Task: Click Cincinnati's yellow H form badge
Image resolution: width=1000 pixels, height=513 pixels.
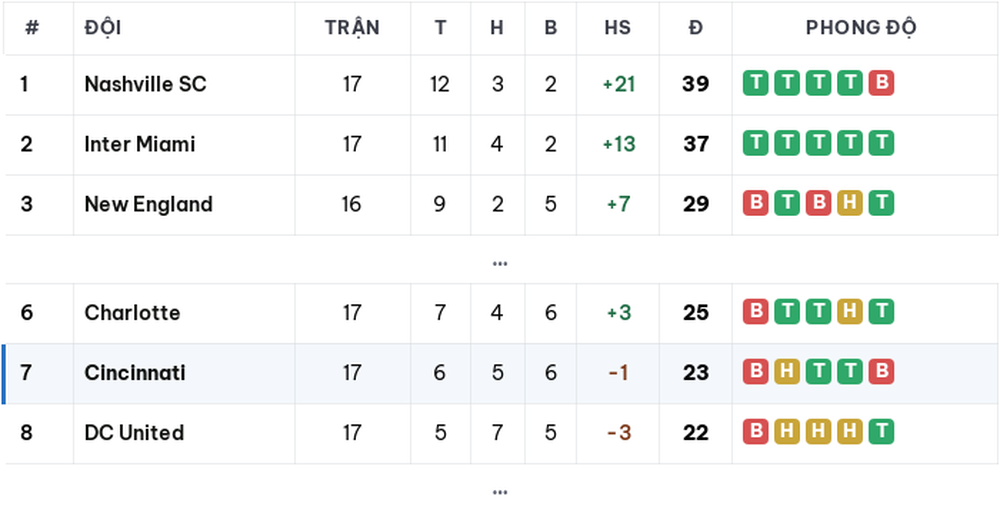Action: pyautogui.click(x=786, y=372)
